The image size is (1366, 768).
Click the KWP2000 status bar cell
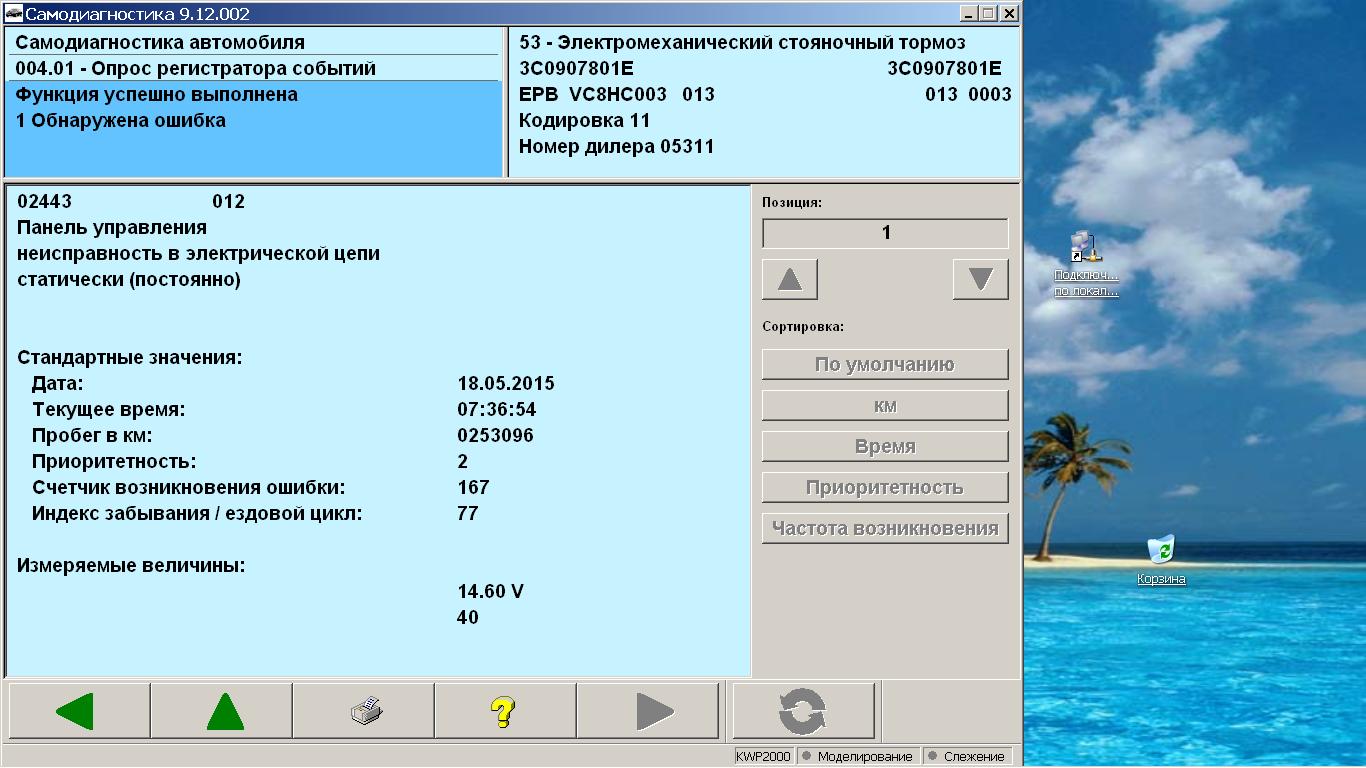[763, 756]
